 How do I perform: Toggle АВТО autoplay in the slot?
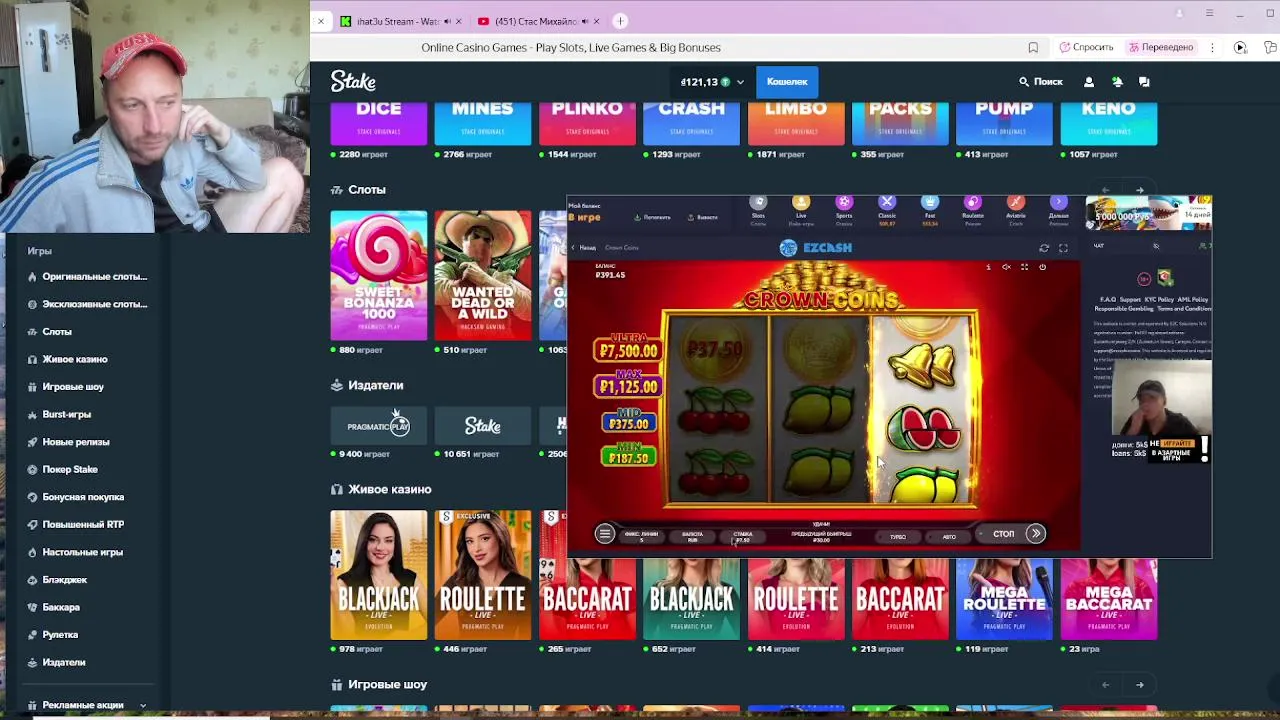[949, 537]
